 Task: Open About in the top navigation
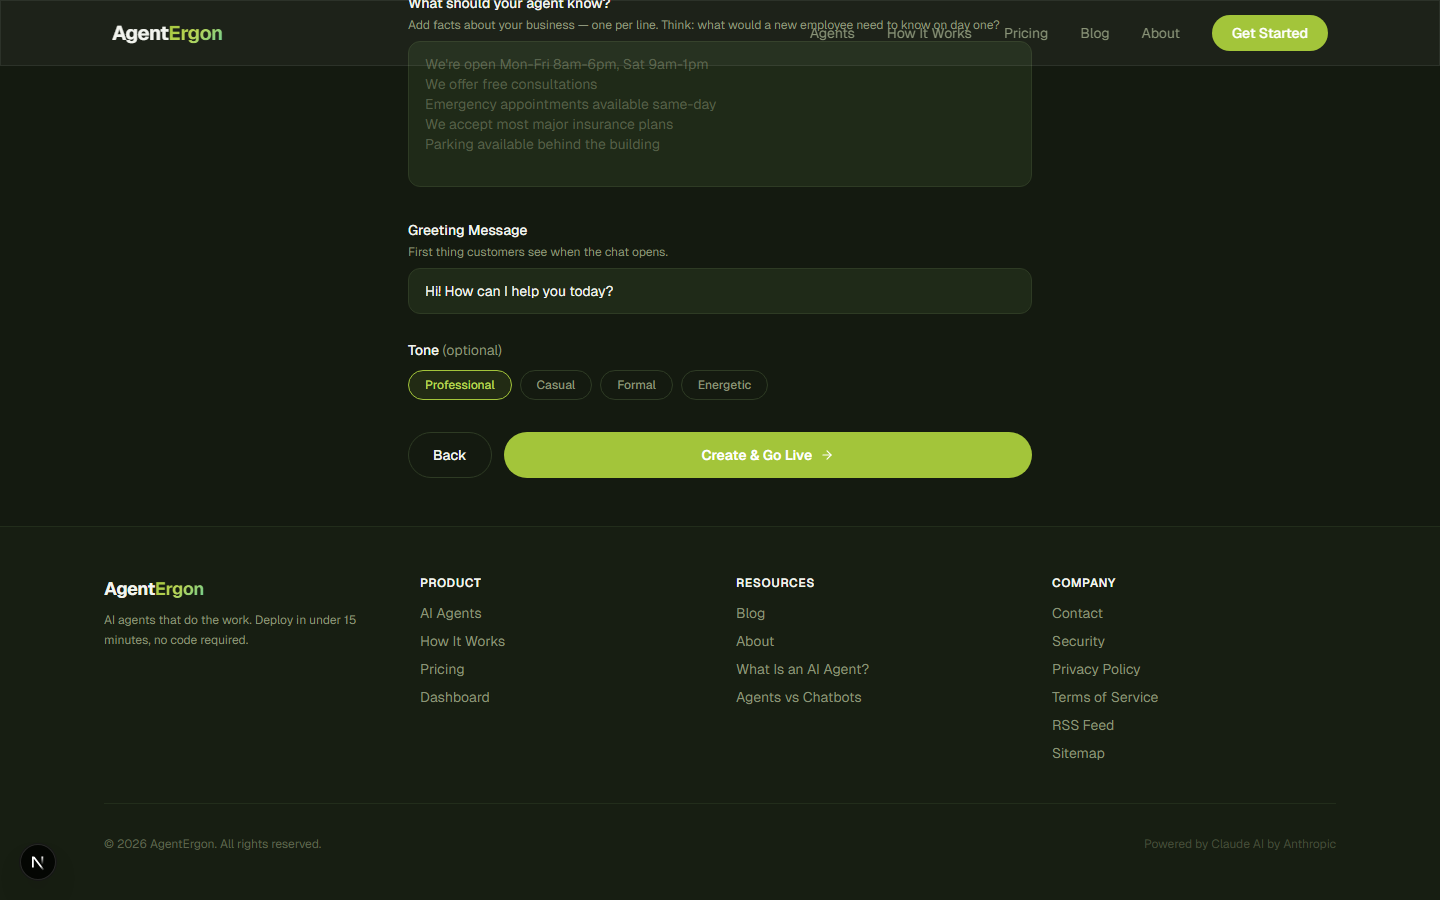tap(1160, 33)
